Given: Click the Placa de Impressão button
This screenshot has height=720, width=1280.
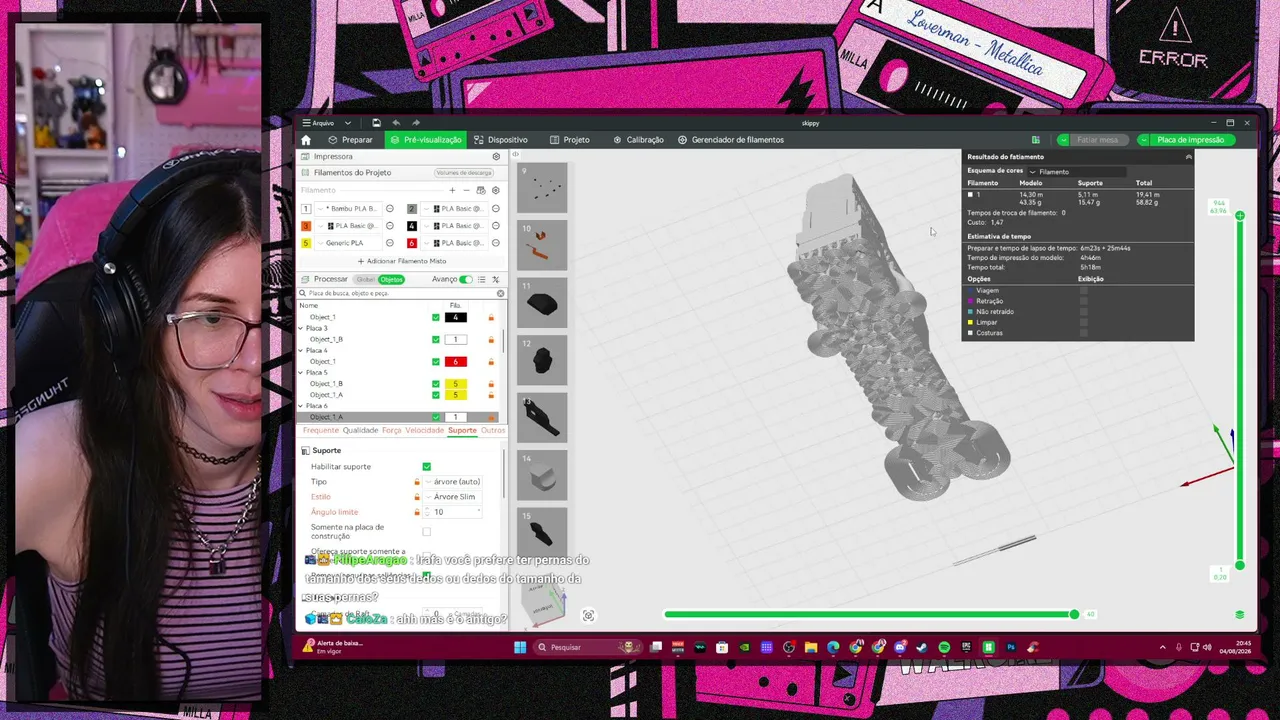Looking at the screenshot, I should pos(1191,140).
